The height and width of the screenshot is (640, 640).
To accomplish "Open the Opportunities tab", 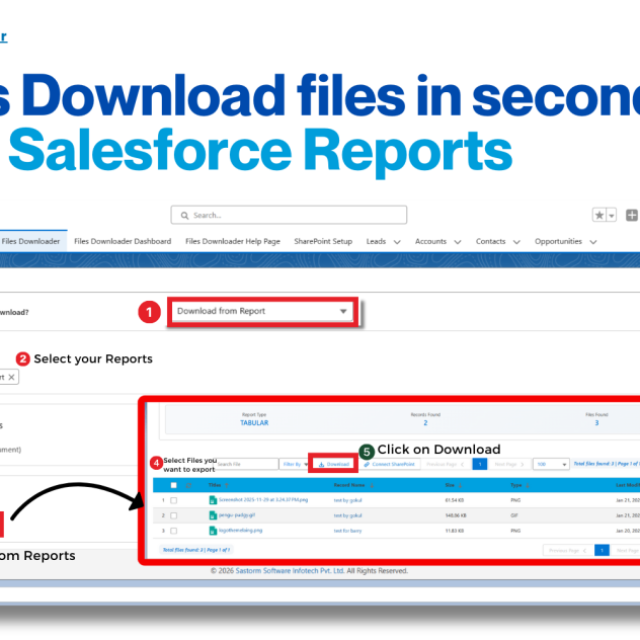I will point(558,241).
